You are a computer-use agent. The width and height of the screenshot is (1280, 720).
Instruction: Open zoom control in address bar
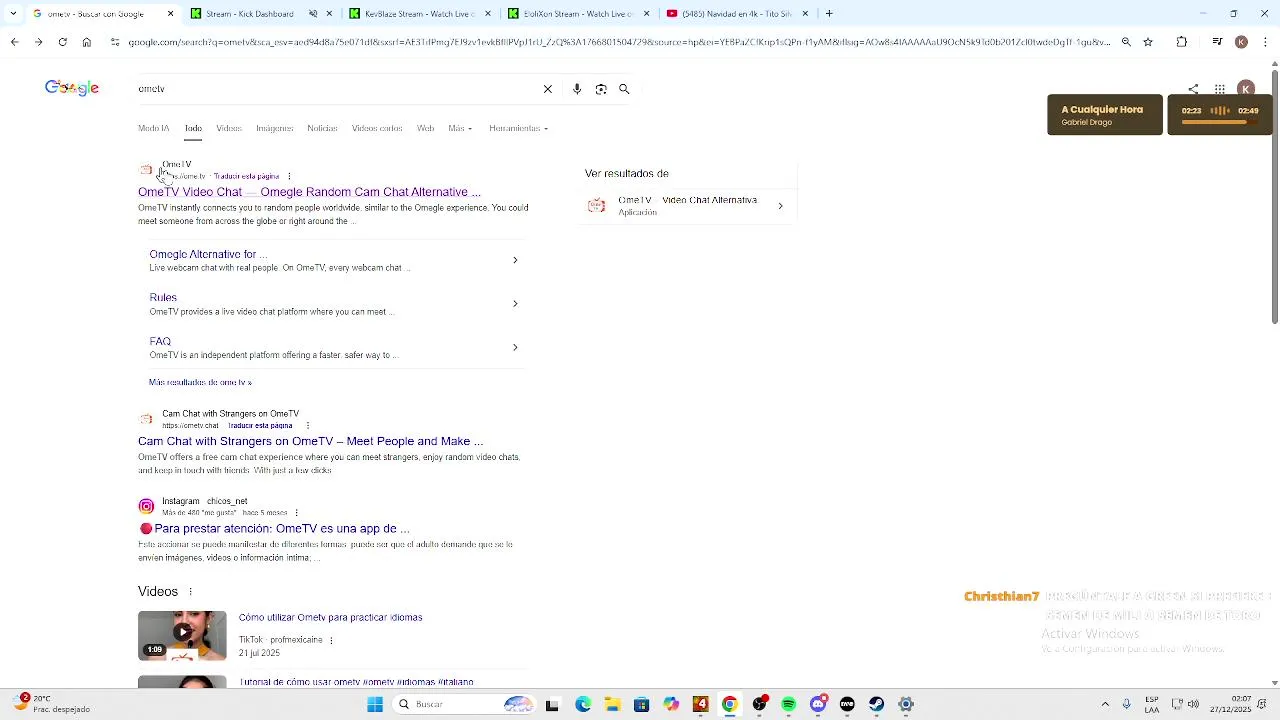1126,42
